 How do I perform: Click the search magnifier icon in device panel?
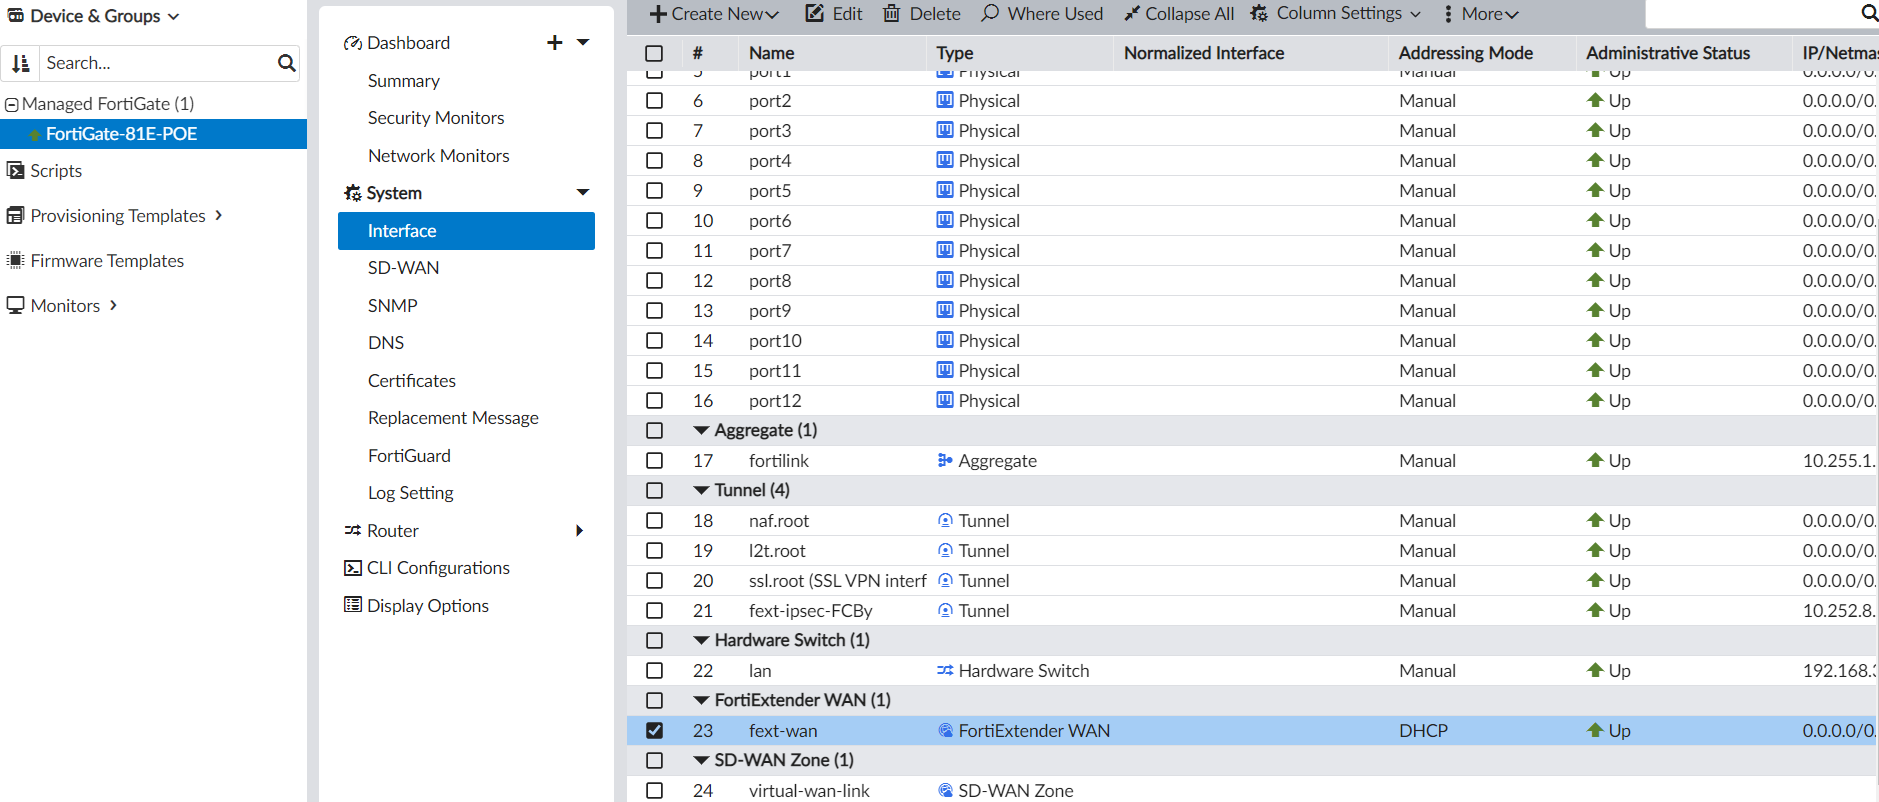tap(286, 63)
